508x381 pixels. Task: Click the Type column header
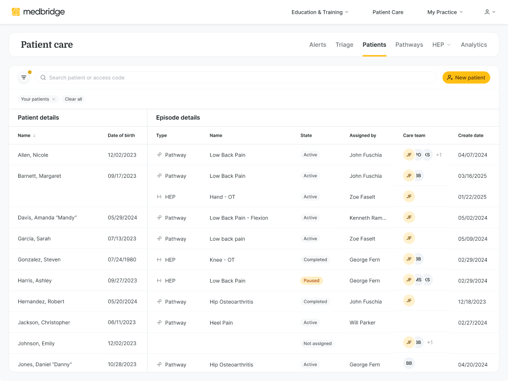(x=161, y=135)
